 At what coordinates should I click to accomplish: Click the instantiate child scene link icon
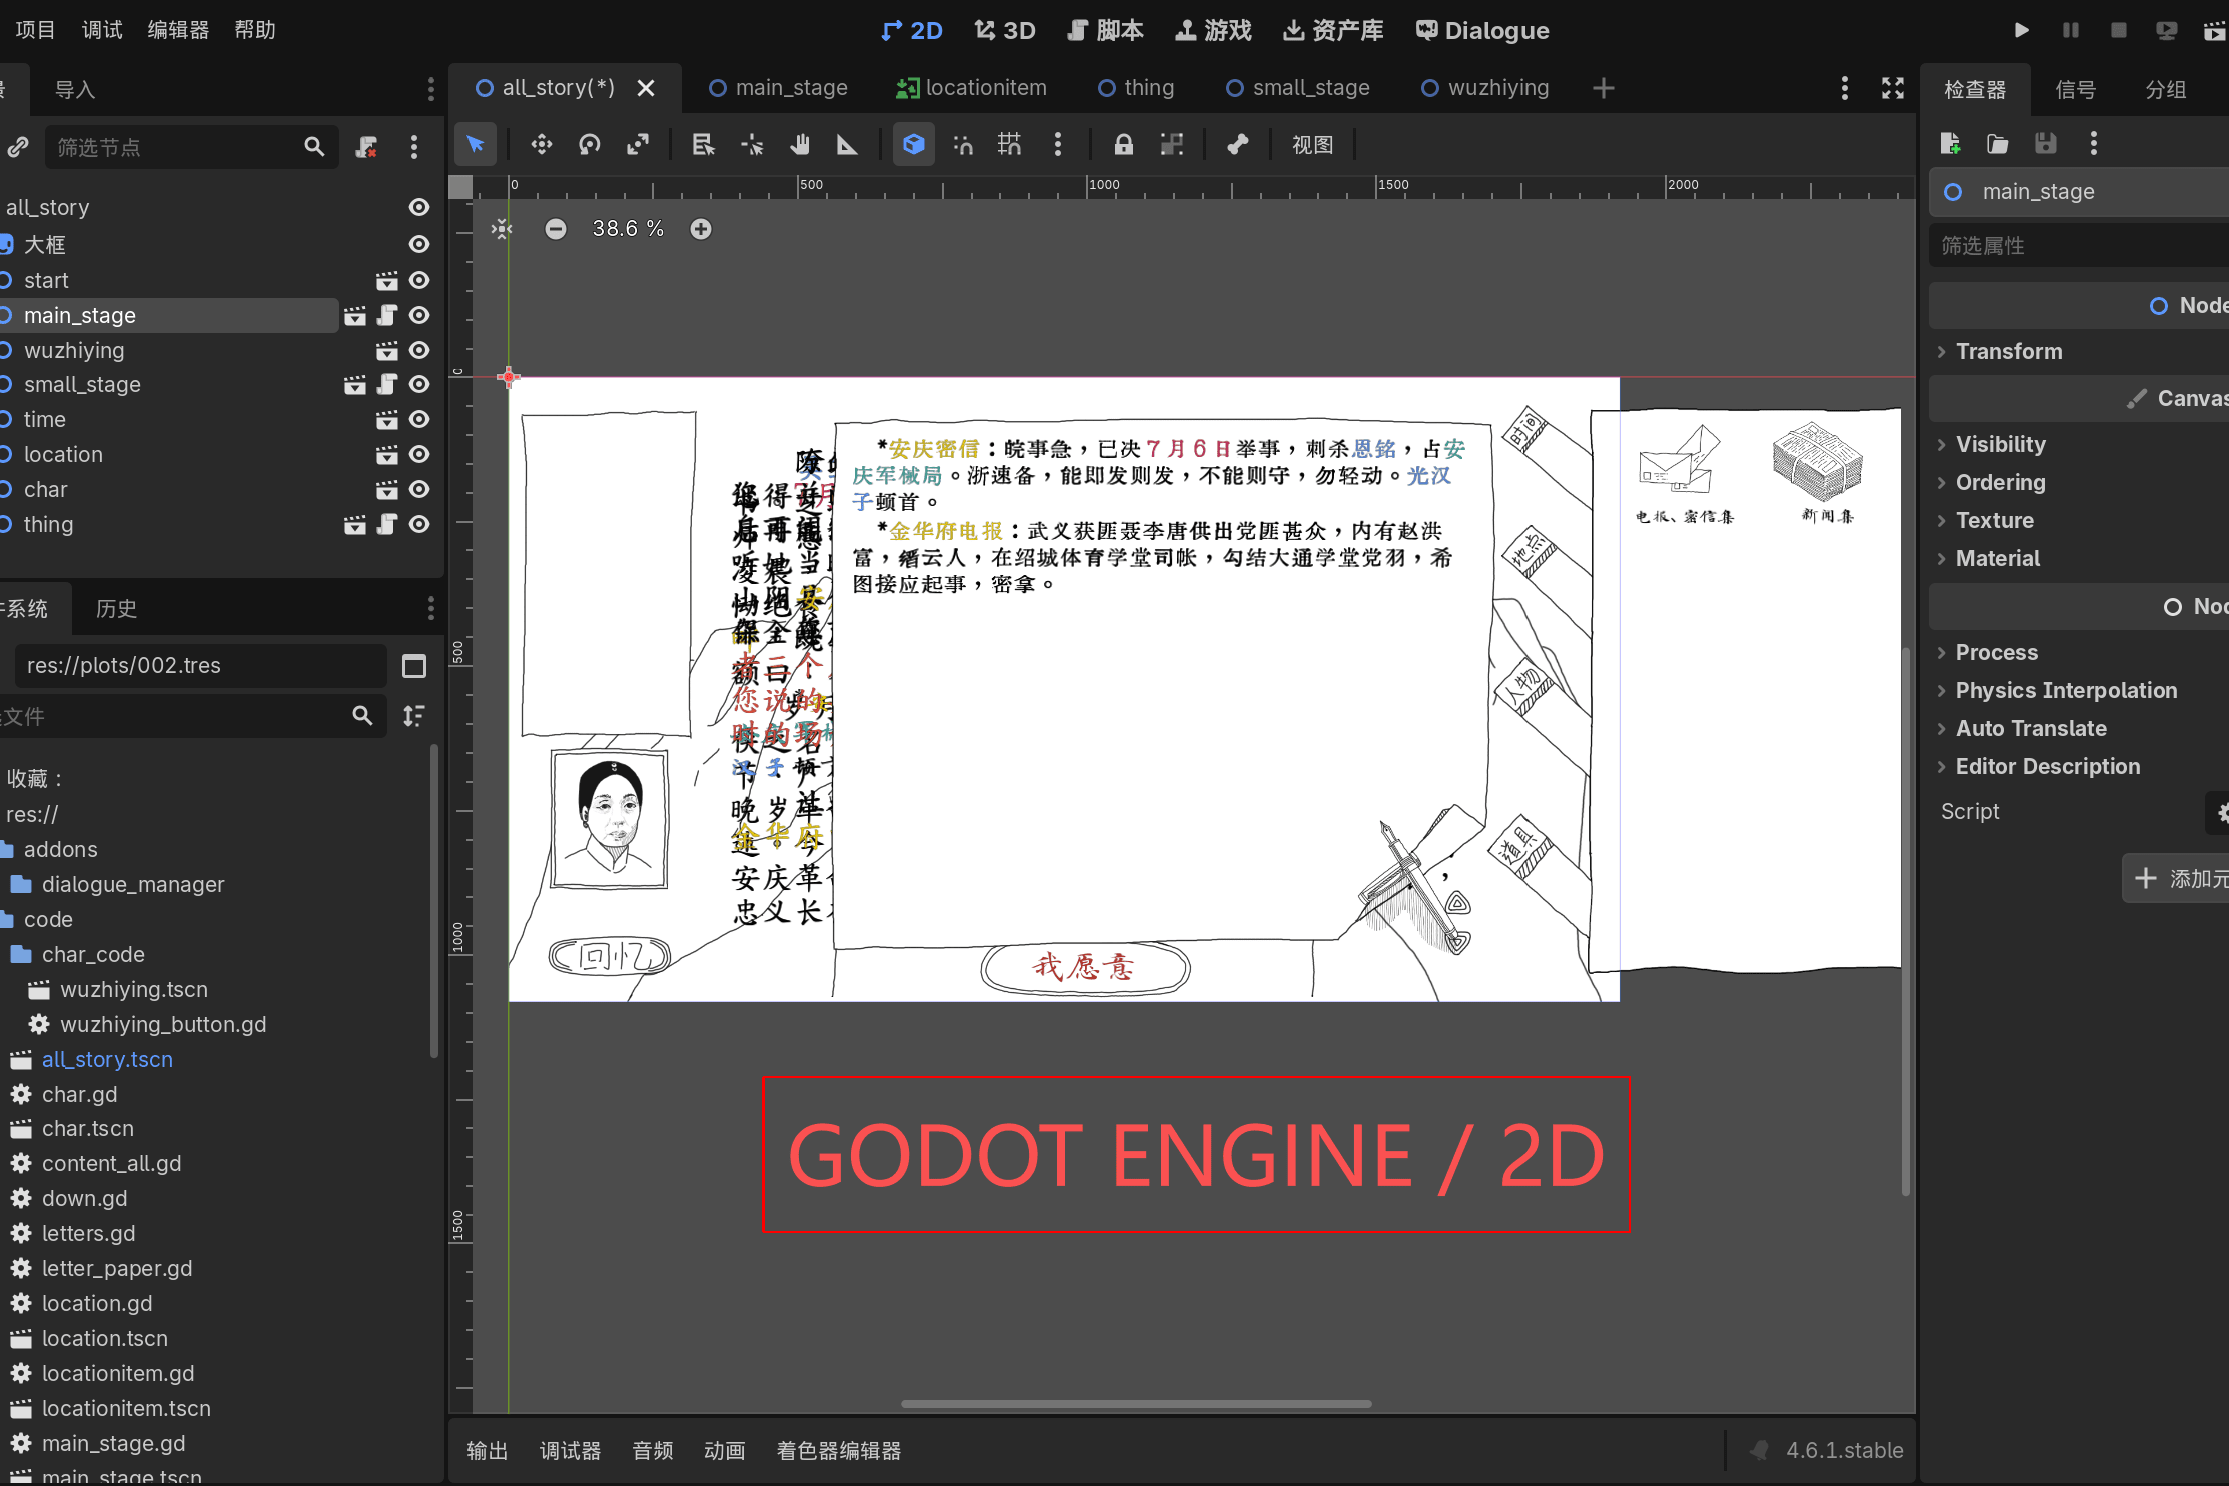tap(18, 147)
